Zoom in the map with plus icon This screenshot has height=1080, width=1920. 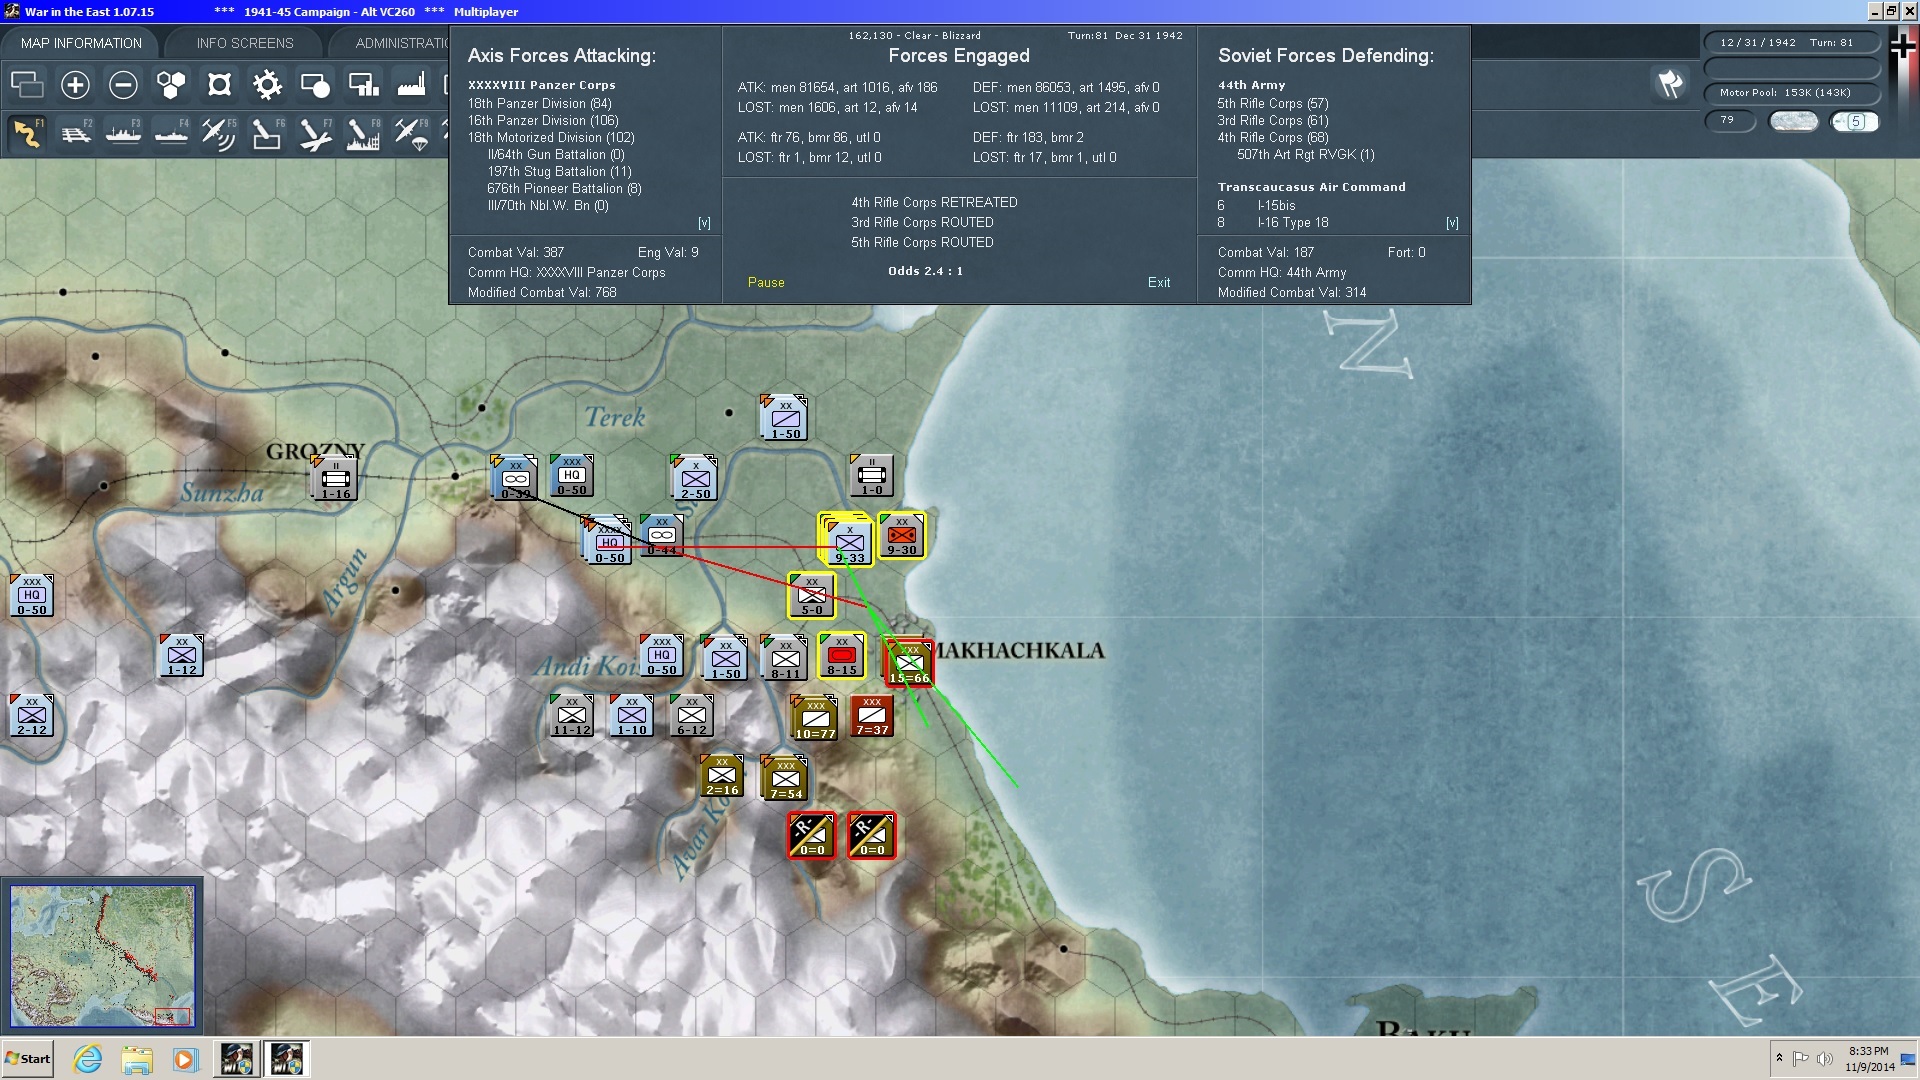[75, 85]
